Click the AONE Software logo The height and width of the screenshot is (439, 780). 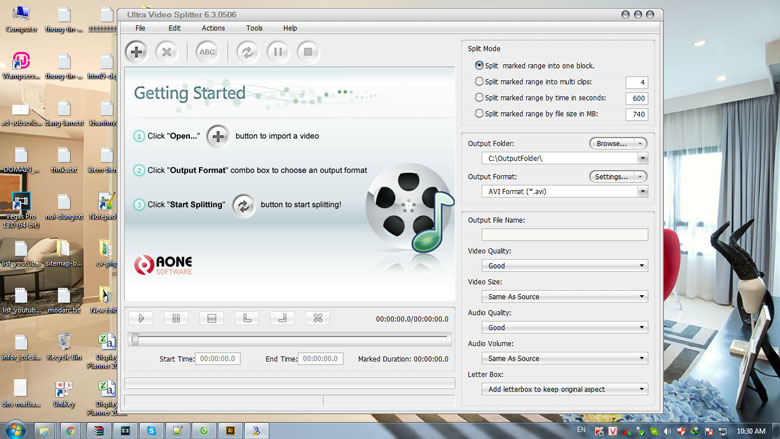coord(163,264)
